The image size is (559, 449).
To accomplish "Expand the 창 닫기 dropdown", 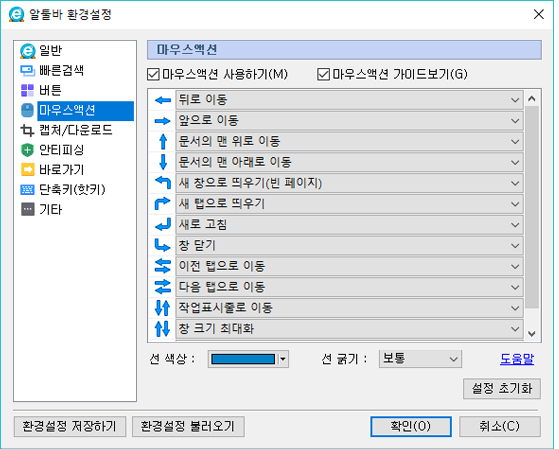I will tap(349, 245).
